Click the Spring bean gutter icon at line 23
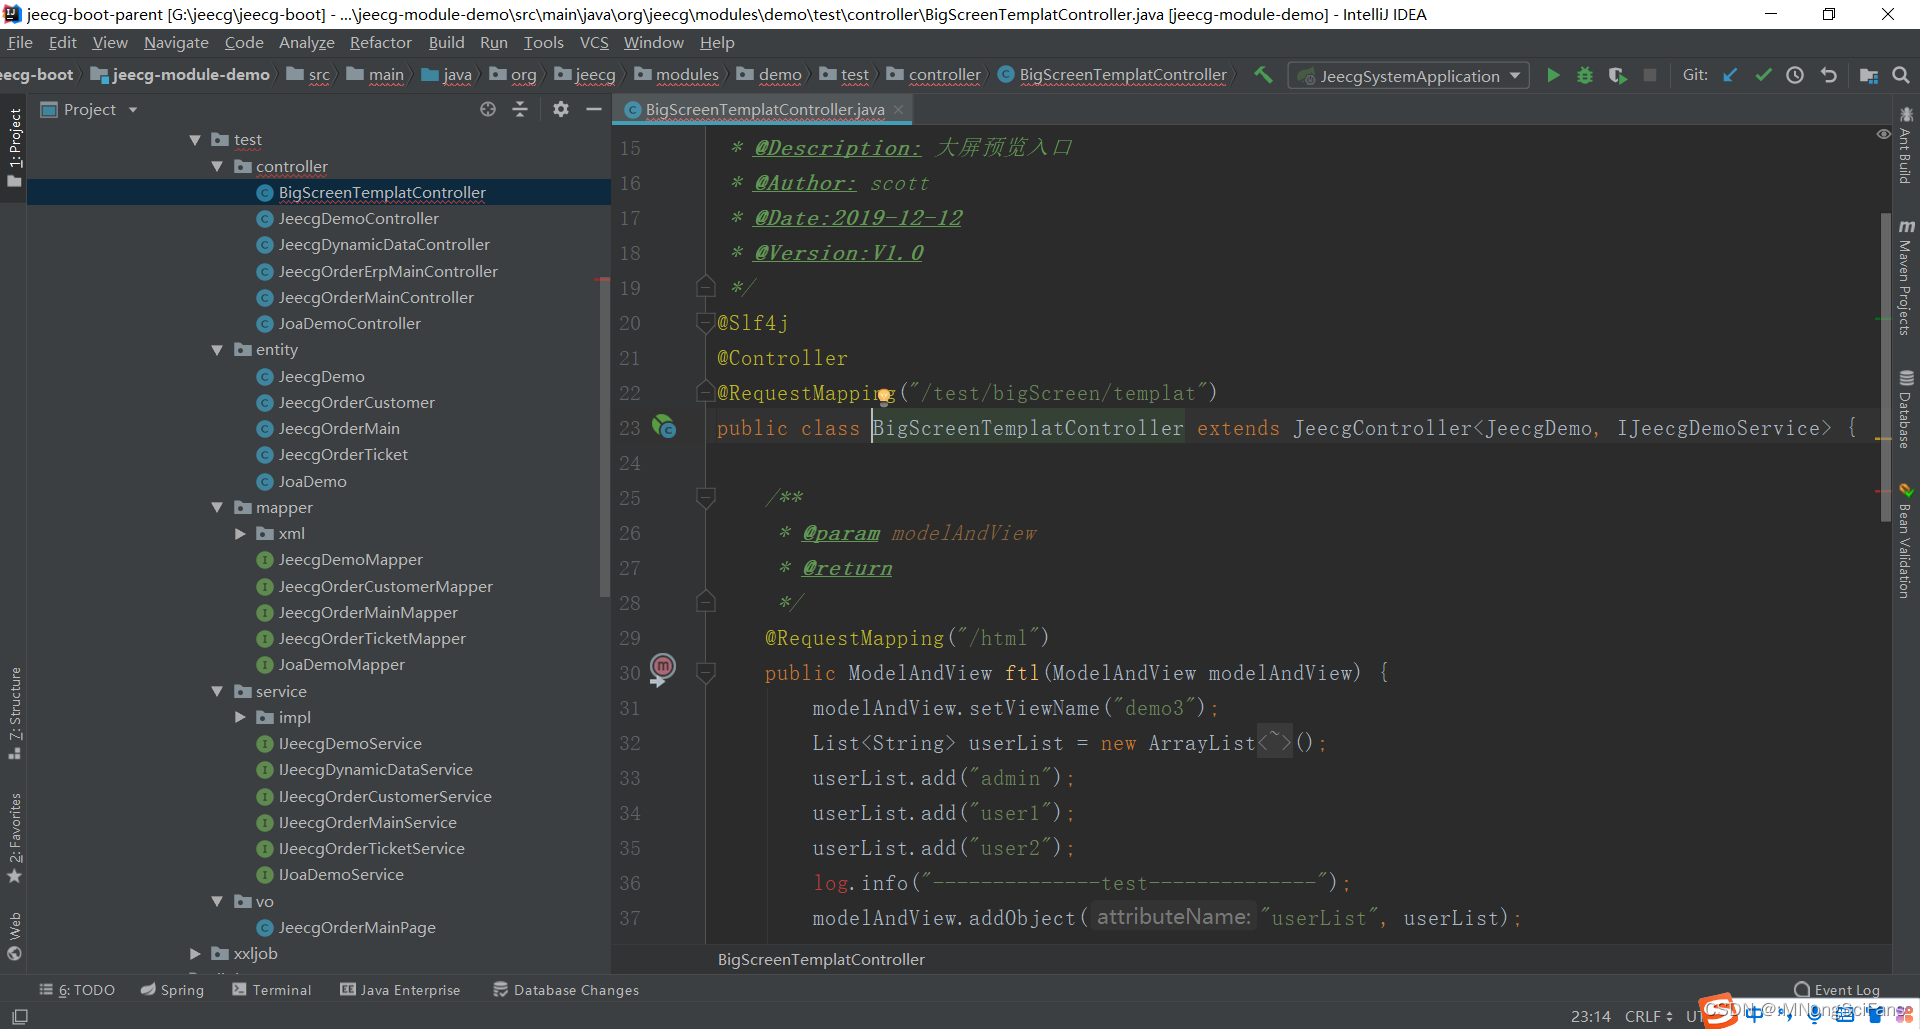Viewport: 1920px width, 1029px height. 664,427
